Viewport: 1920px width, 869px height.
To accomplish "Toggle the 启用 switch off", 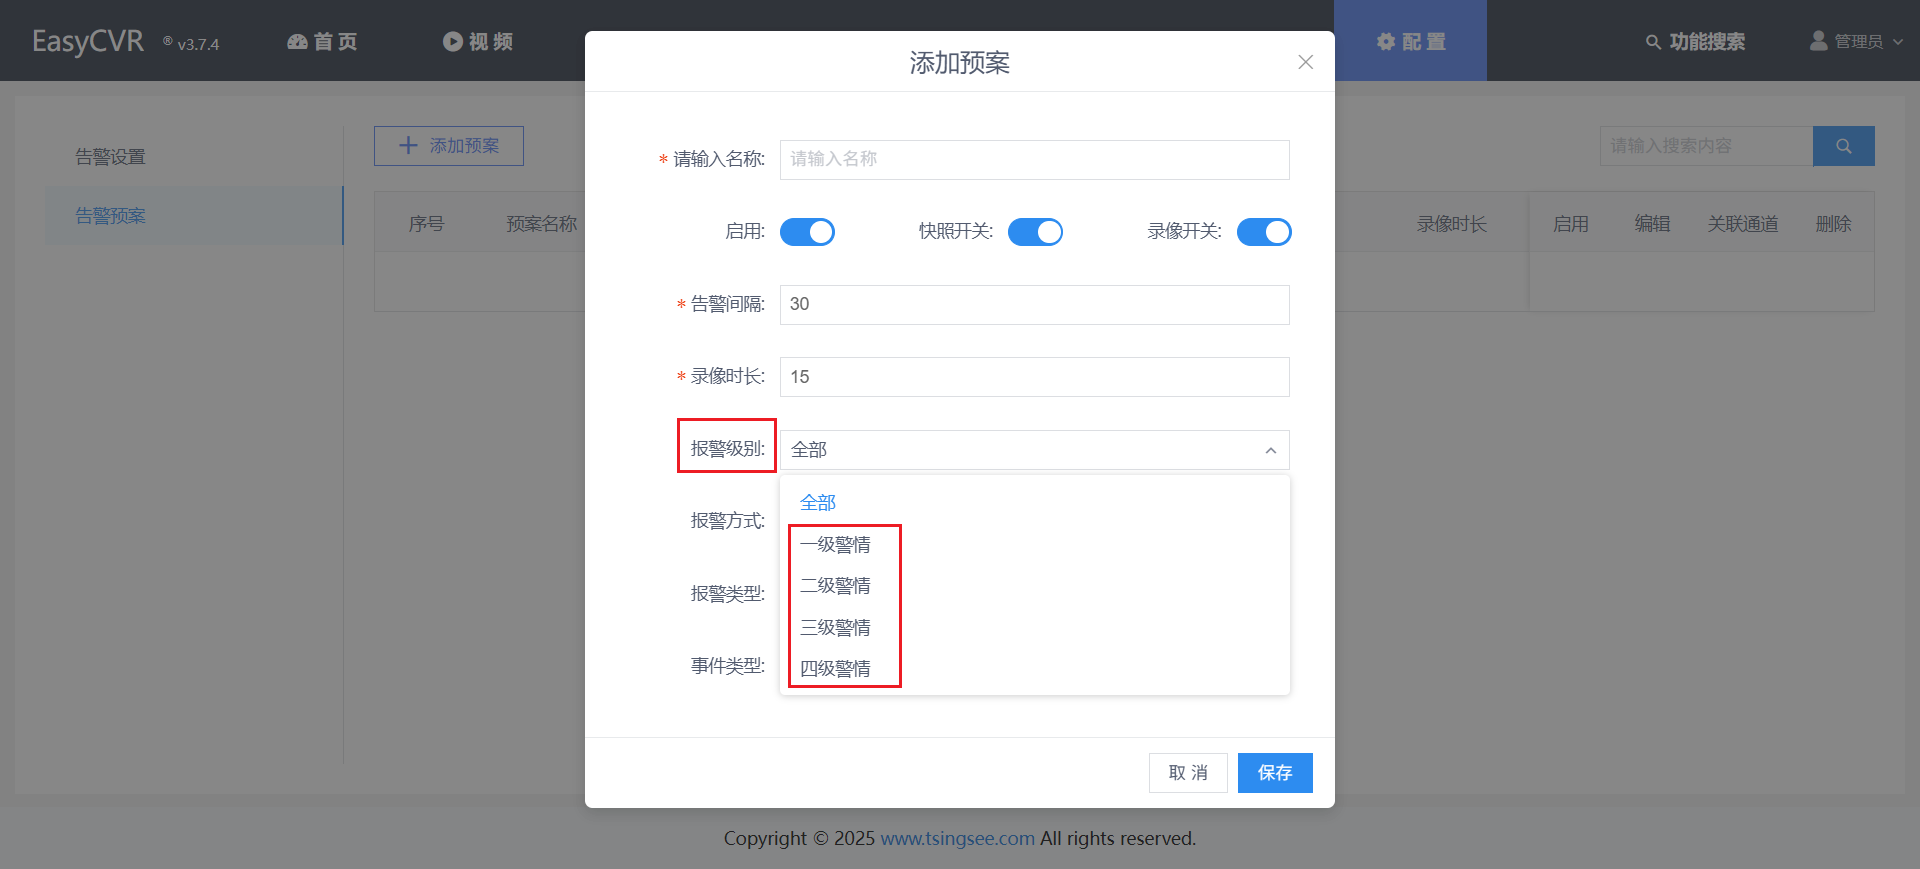I will click(x=807, y=232).
